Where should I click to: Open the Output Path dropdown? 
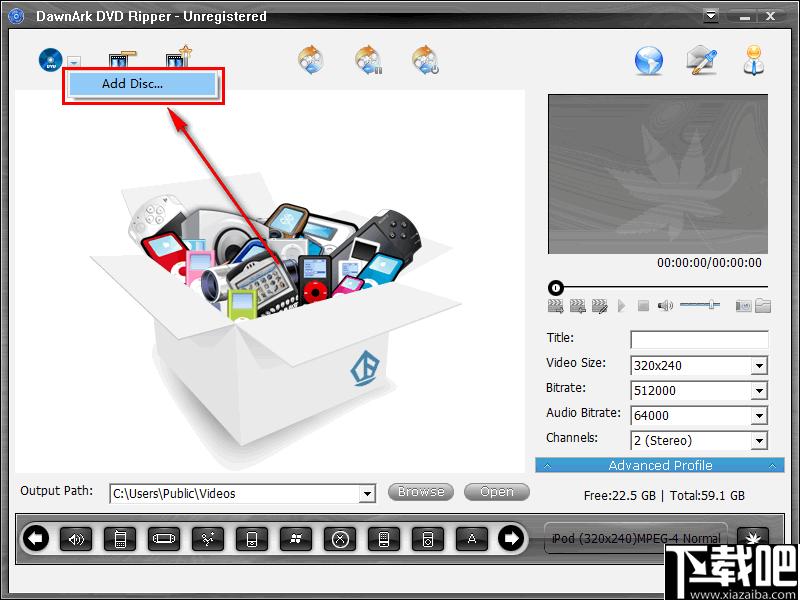tap(367, 494)
